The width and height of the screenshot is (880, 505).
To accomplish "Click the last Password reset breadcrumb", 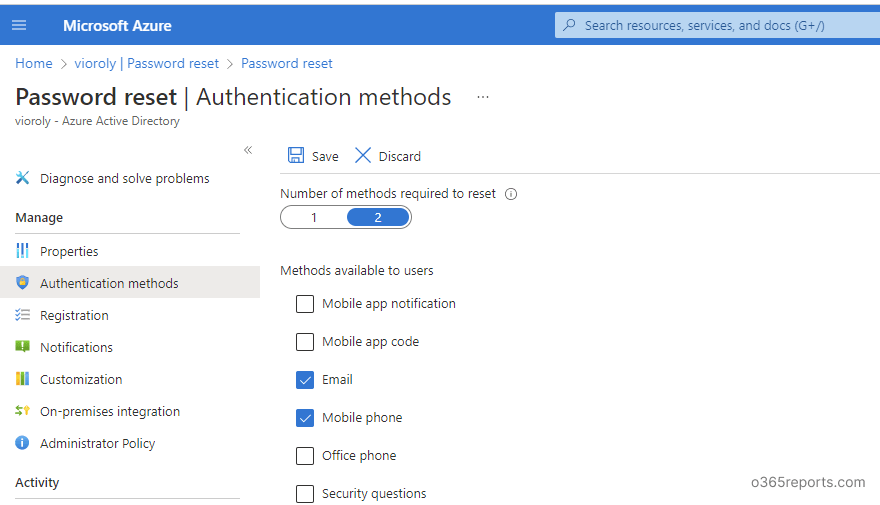I will (x=287, y=63).
